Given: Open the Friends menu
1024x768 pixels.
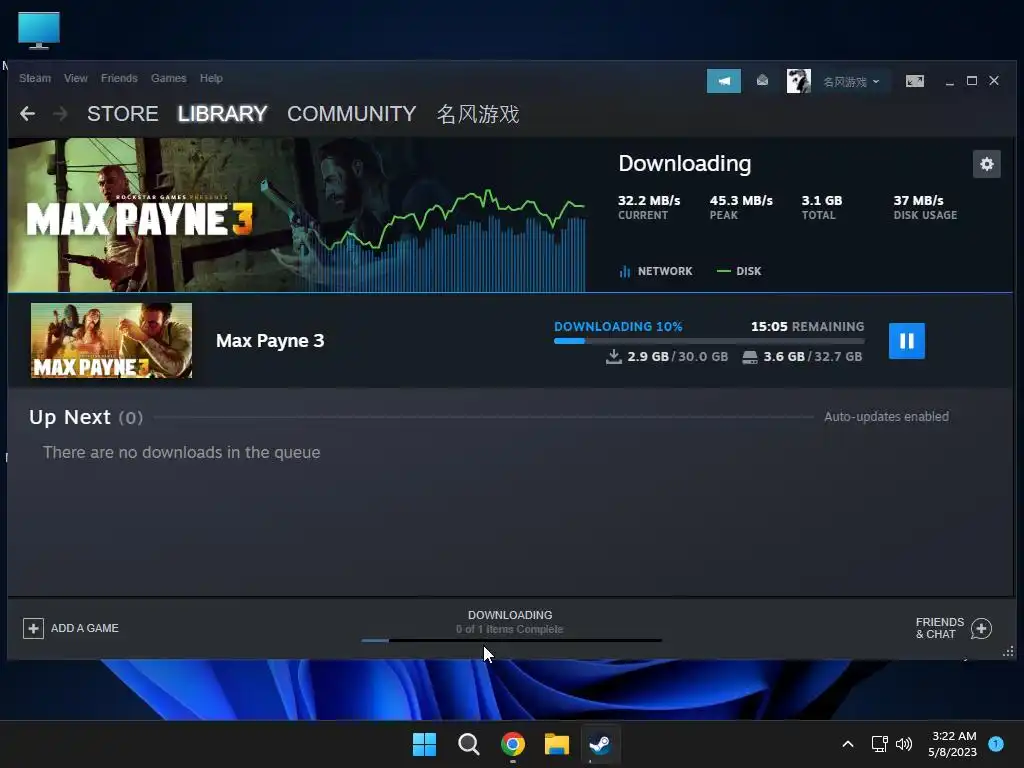Looking at the screenshot, I should click(119, 78).
